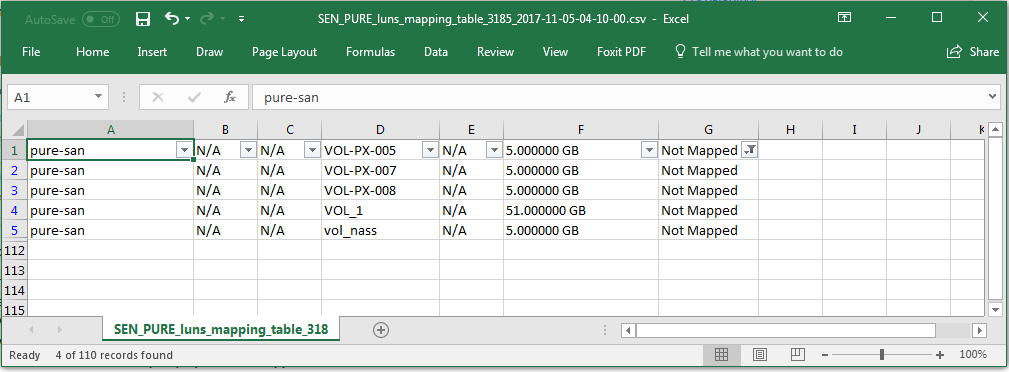Open the View ribbon tab

point(555,52)
